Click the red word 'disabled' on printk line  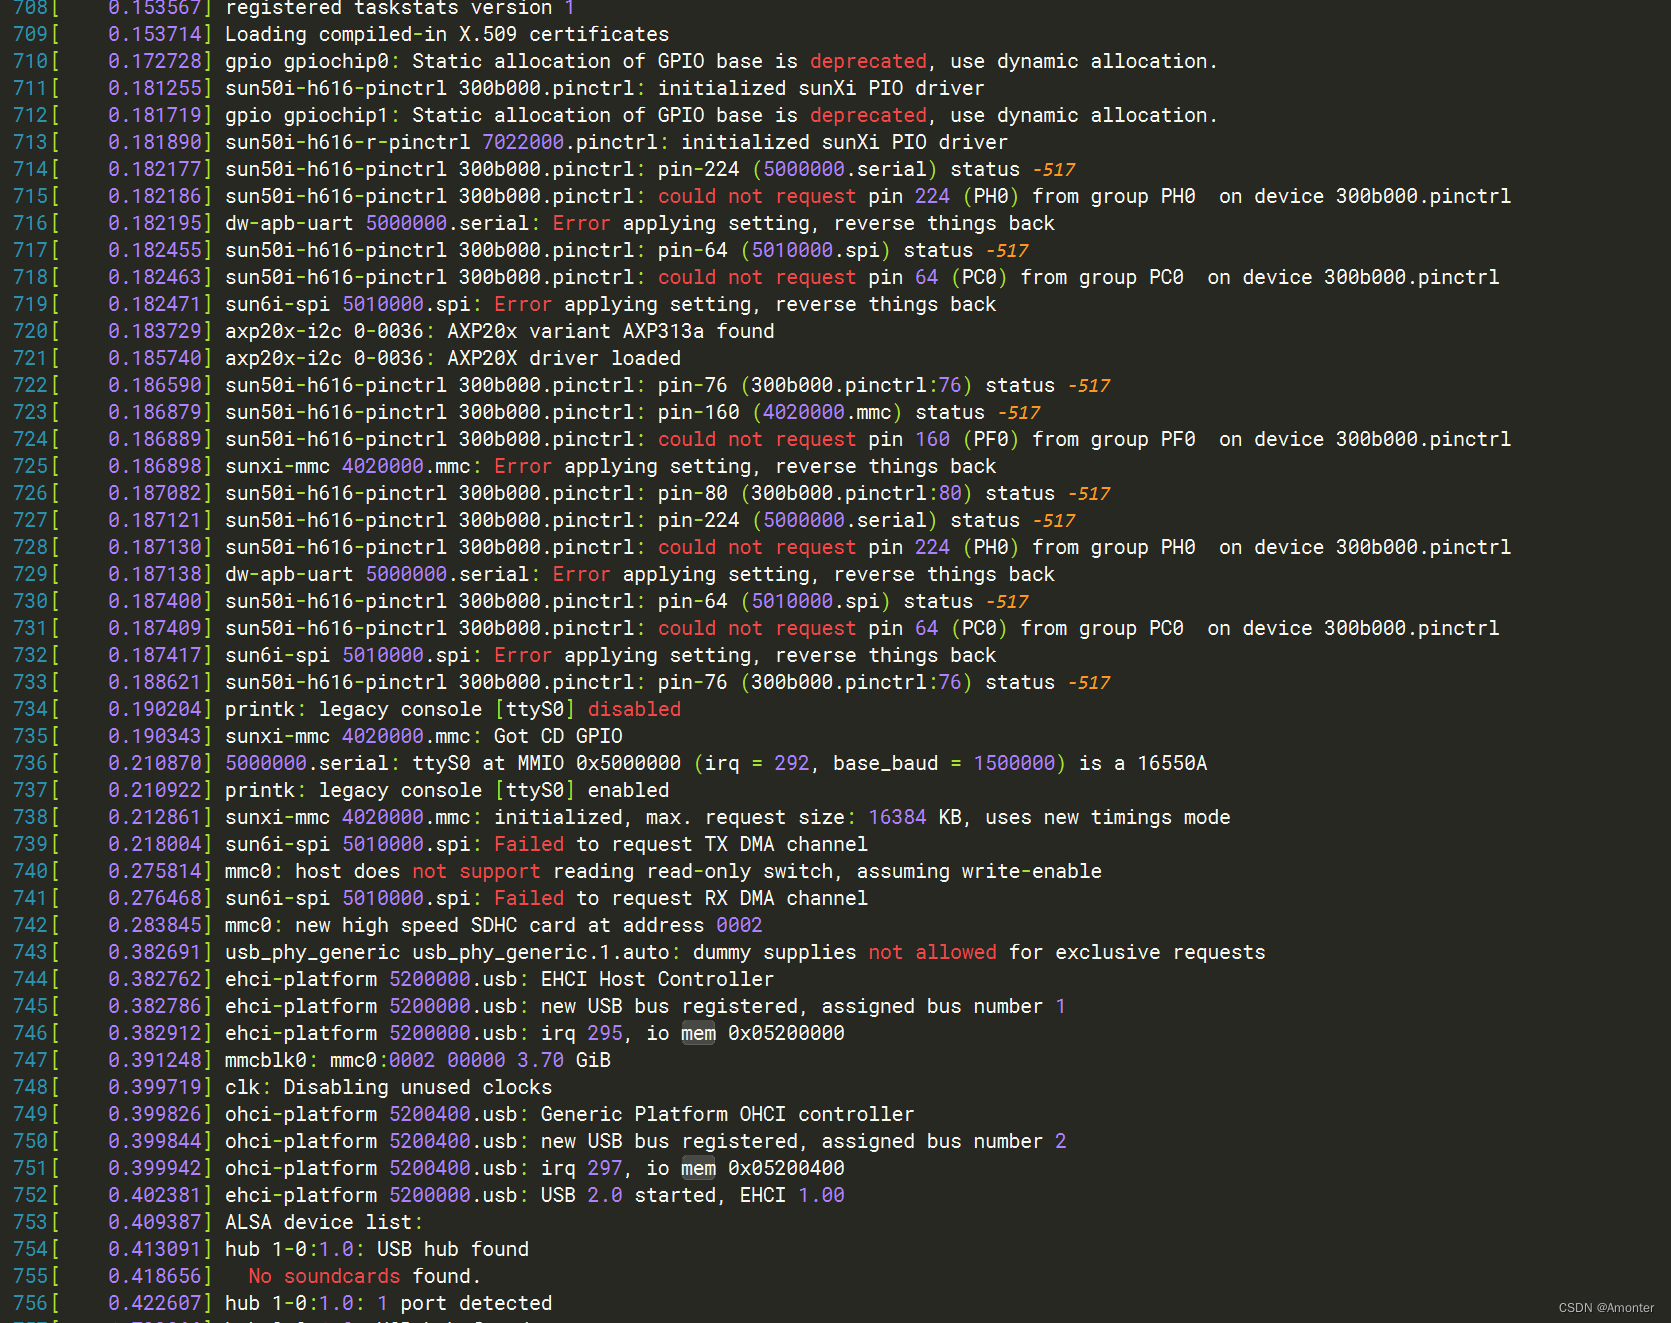tap(634, 709)
